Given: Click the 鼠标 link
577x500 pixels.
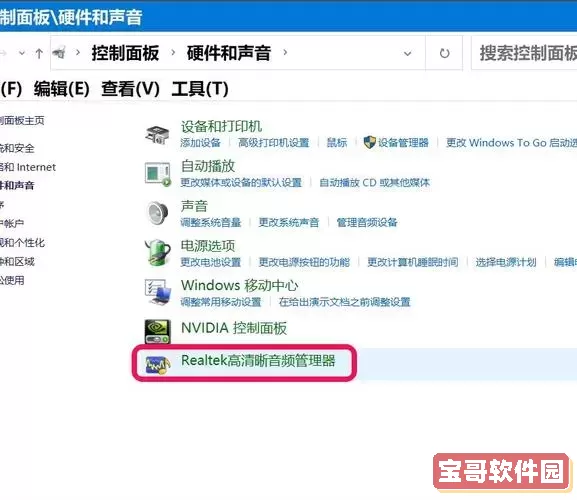Looking at the screenshot, I should (337, 143).
